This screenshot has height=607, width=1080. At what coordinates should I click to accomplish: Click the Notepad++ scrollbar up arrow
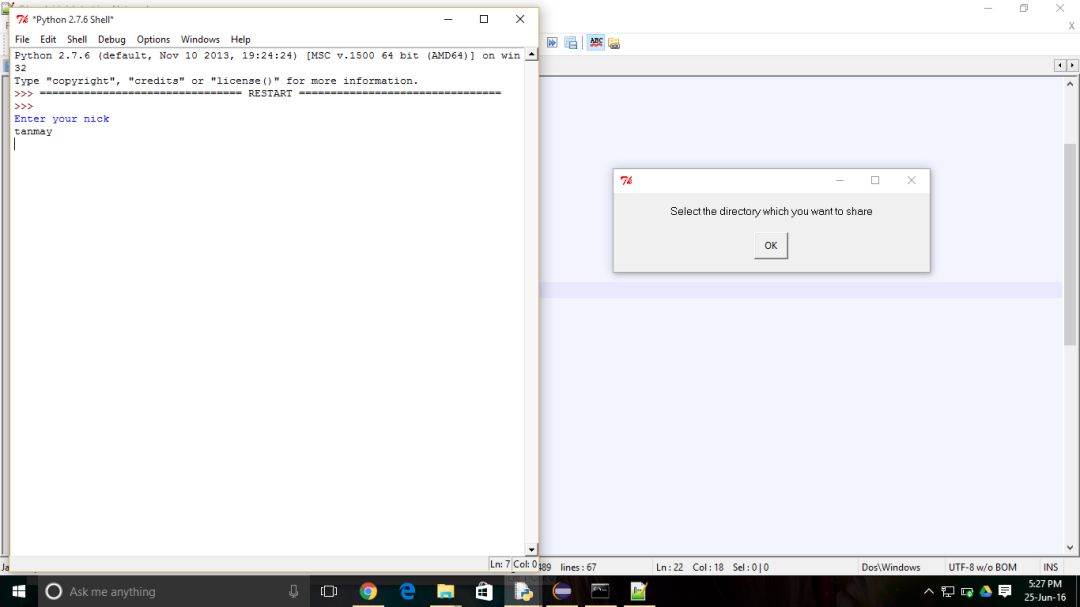click(x=1070, y=84)
